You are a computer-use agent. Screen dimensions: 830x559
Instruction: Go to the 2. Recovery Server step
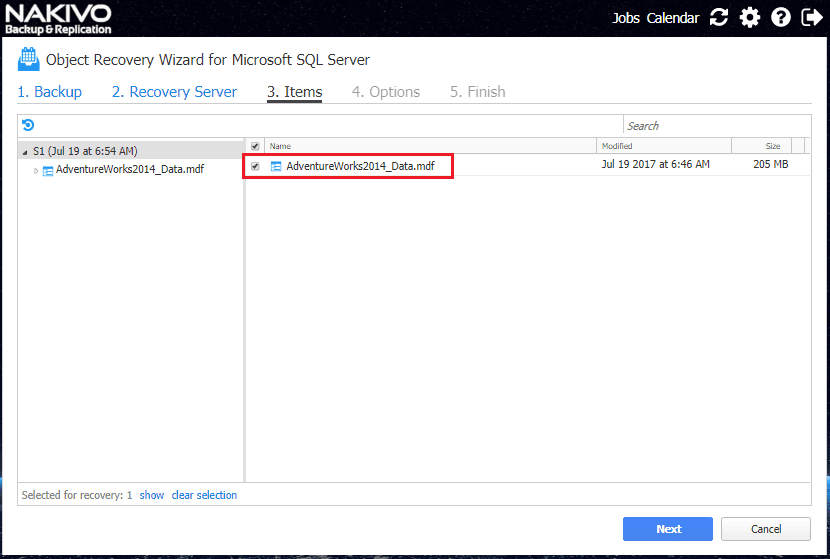[174, 92]
